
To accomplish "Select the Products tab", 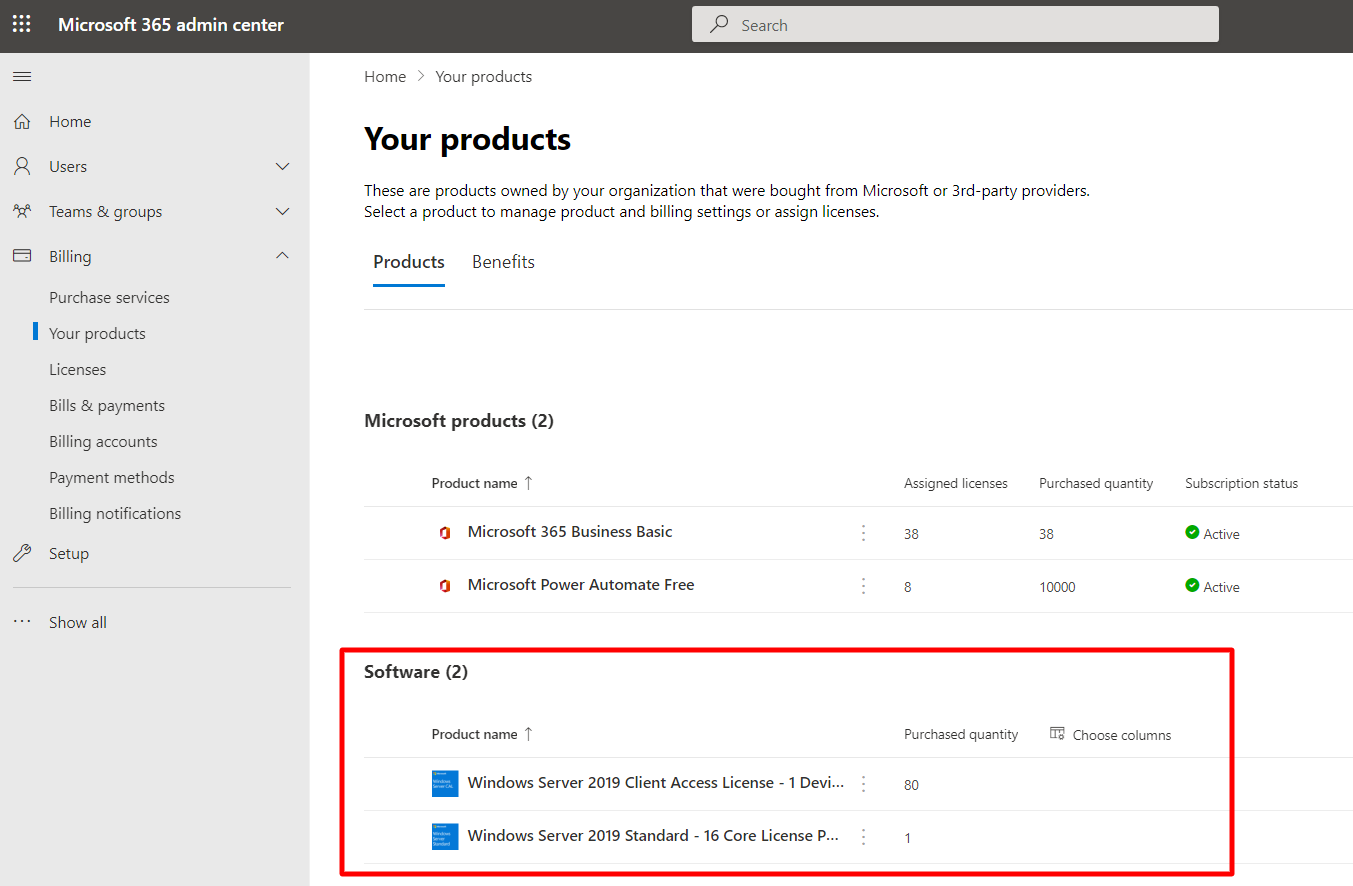I will tap(408, 262).
